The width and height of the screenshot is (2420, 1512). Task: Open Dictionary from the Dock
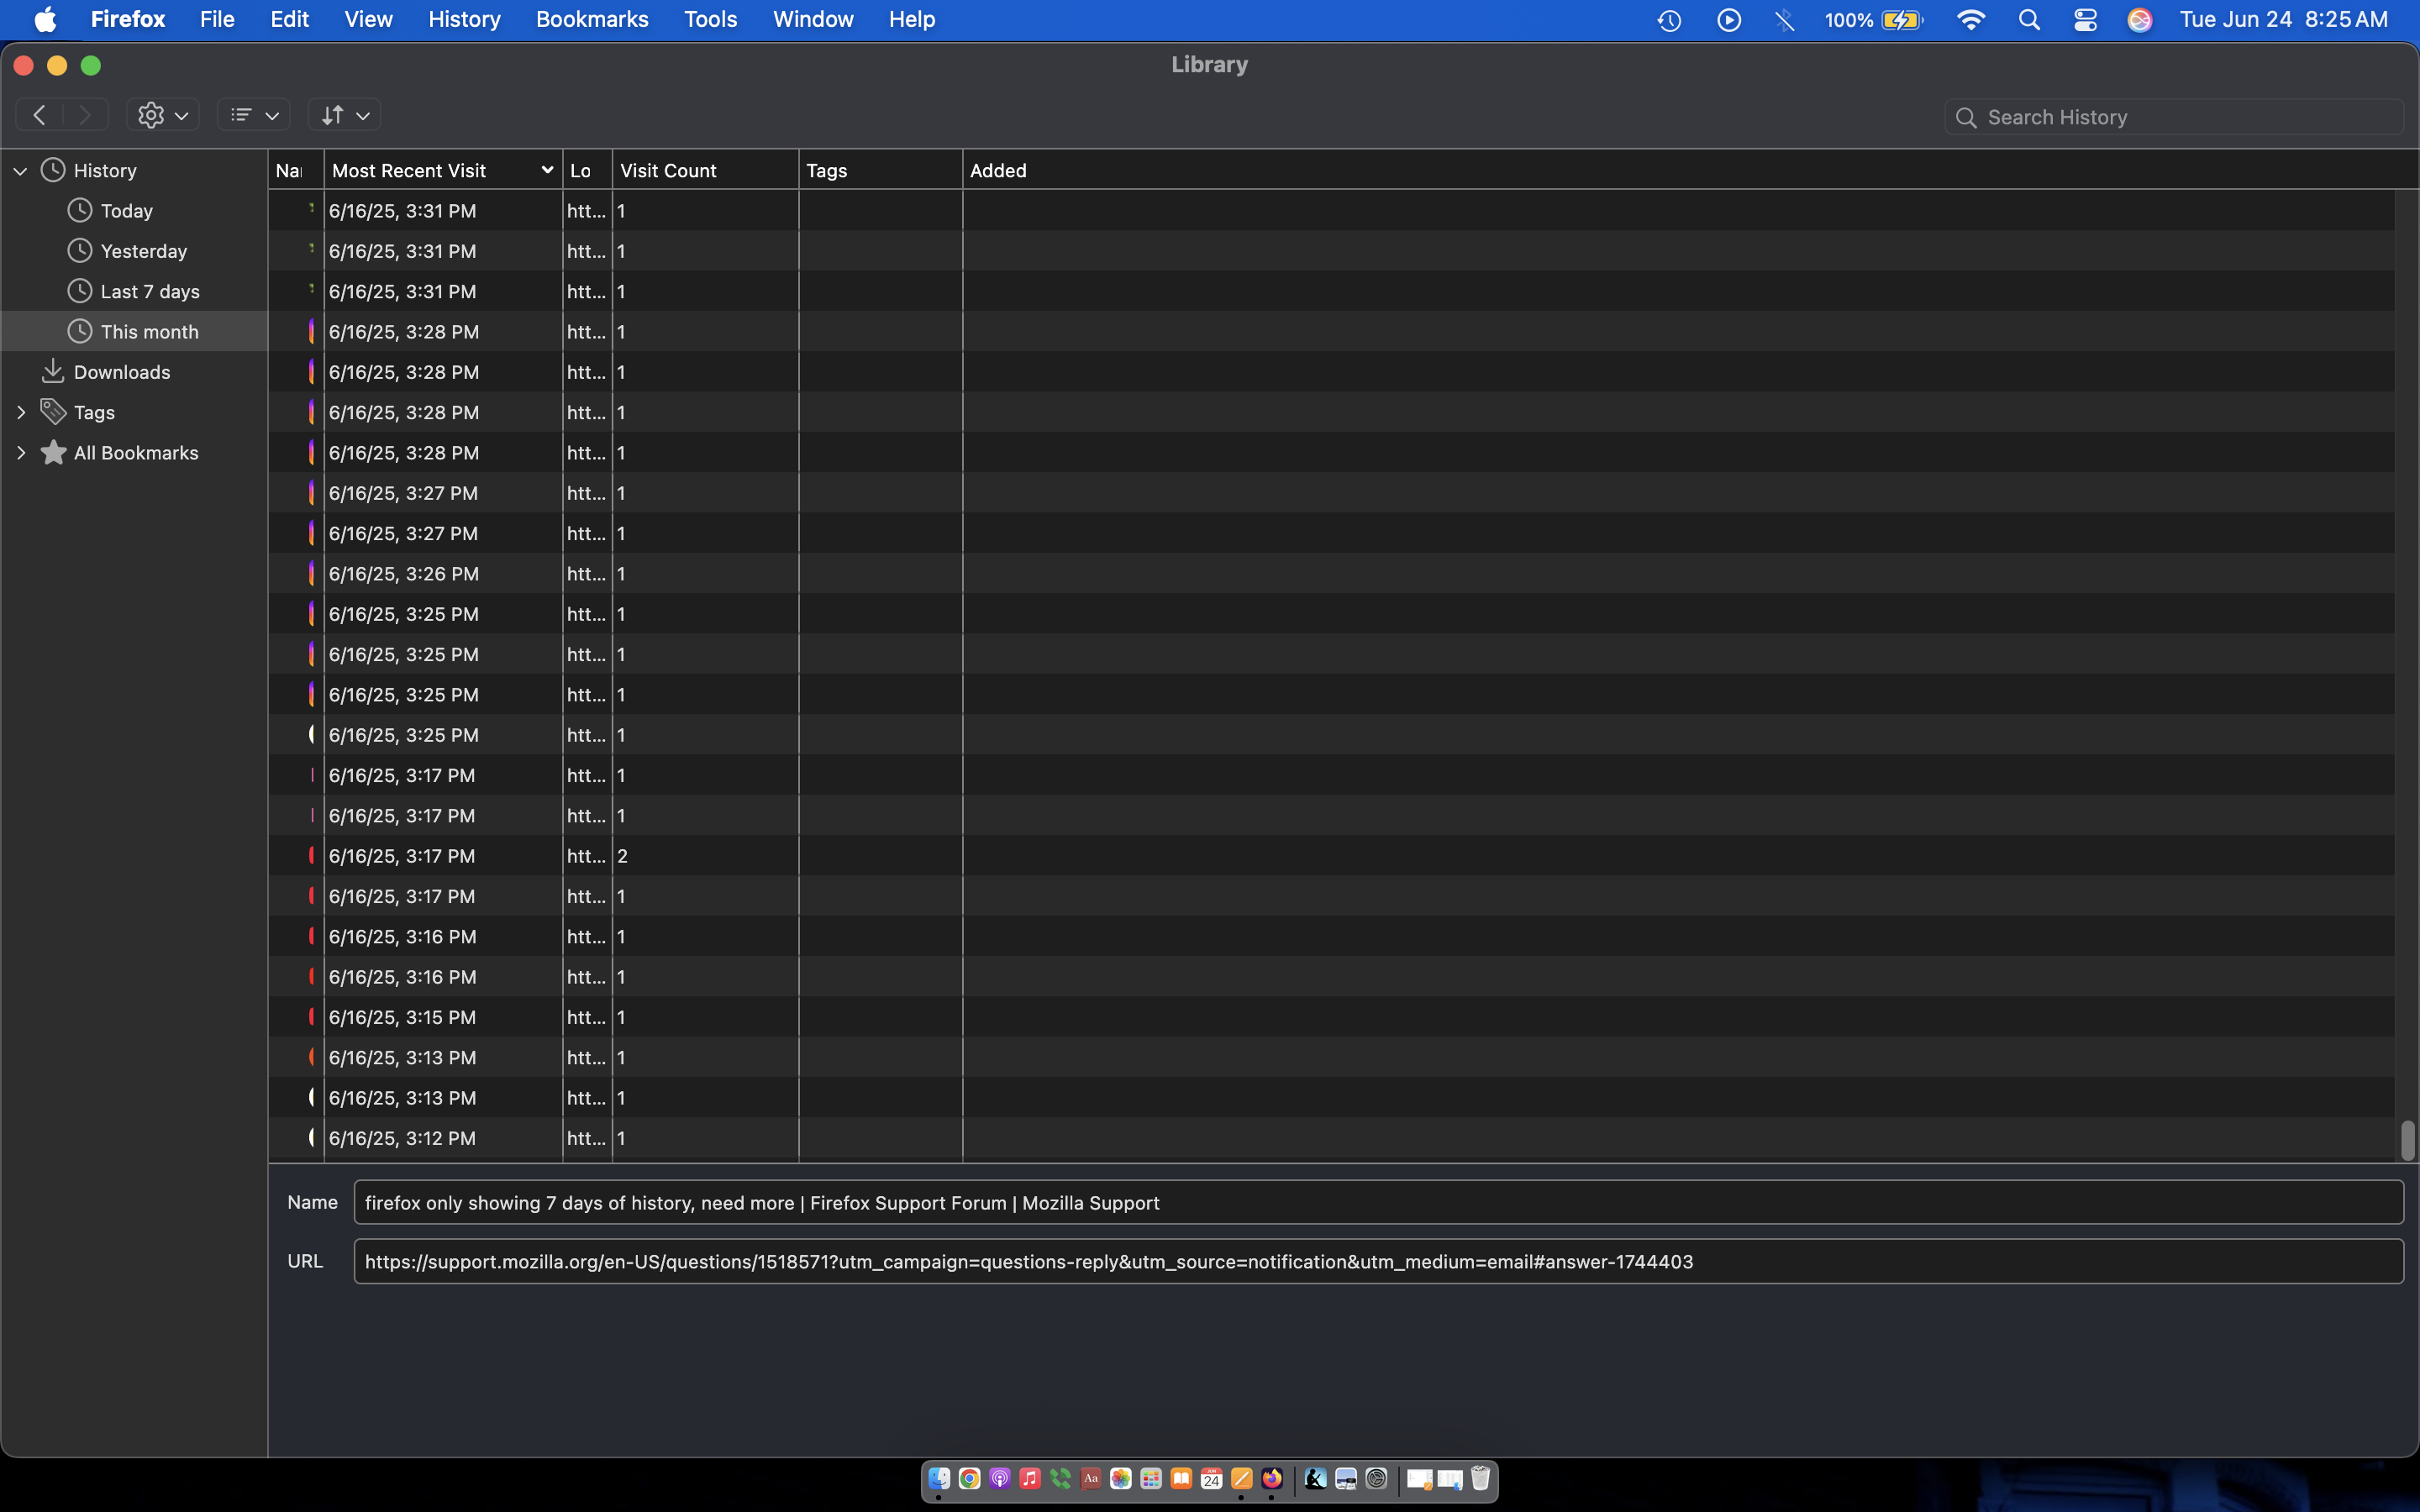click(x=1091, y=1478)
